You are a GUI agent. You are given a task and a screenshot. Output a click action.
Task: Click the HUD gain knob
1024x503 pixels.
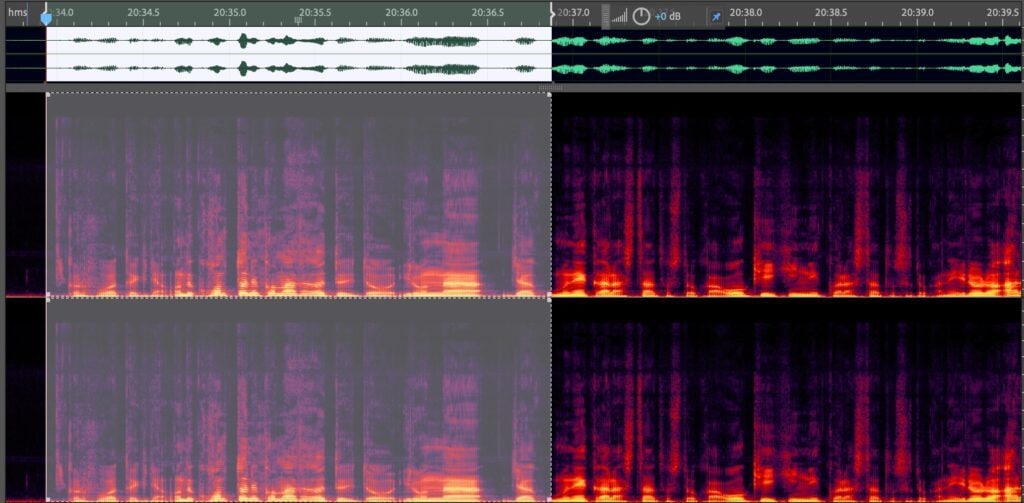(641, 16)
